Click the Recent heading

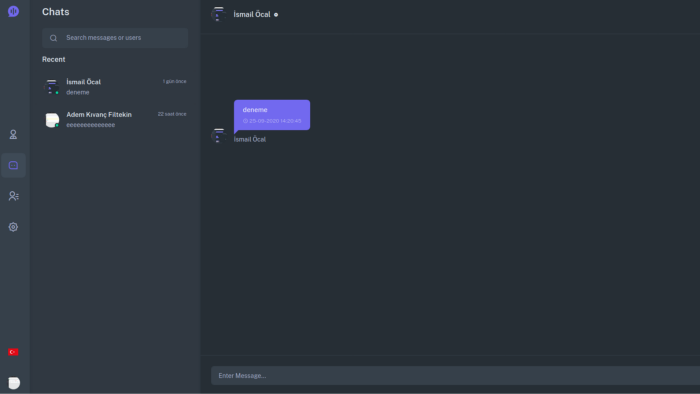coord(54,59)
